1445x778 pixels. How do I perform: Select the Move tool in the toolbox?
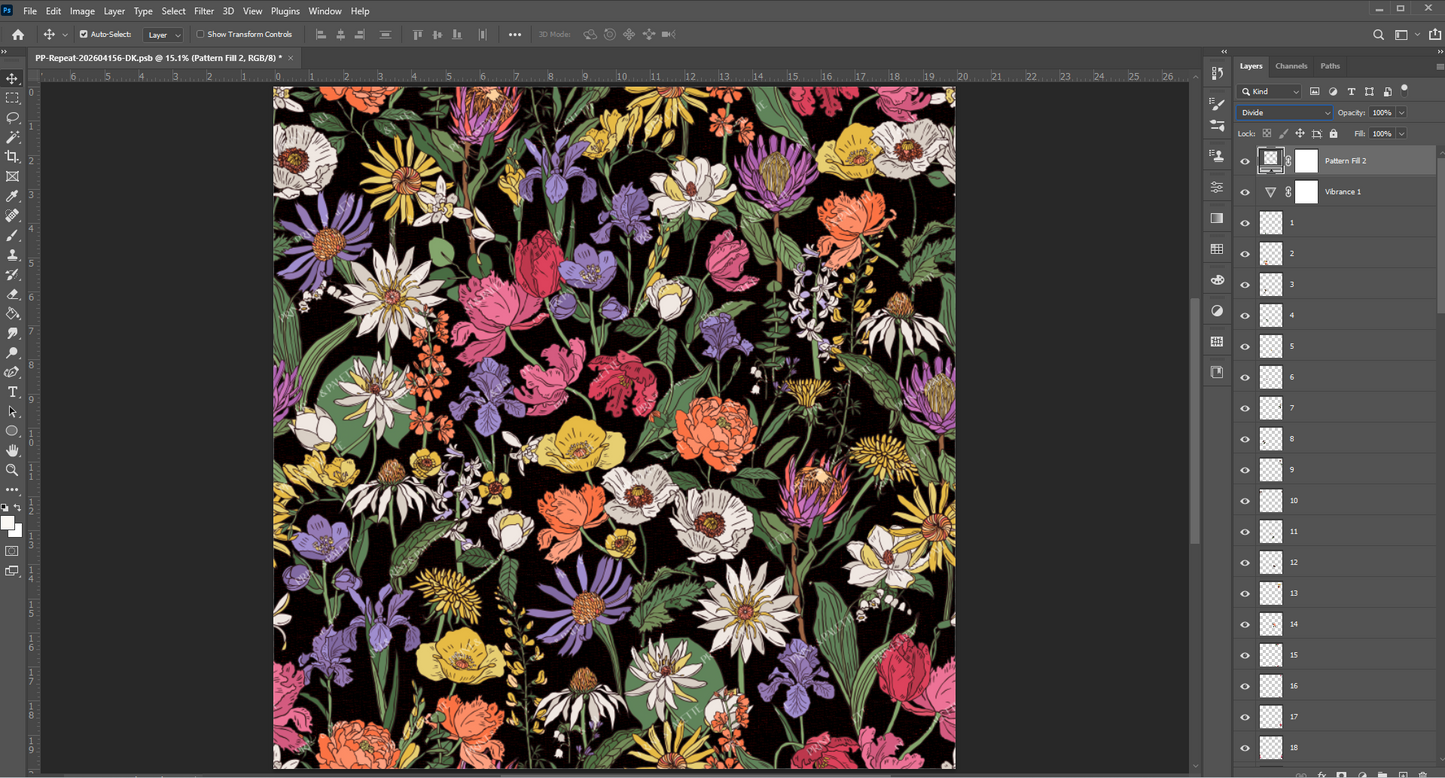[x=12, y=78]
